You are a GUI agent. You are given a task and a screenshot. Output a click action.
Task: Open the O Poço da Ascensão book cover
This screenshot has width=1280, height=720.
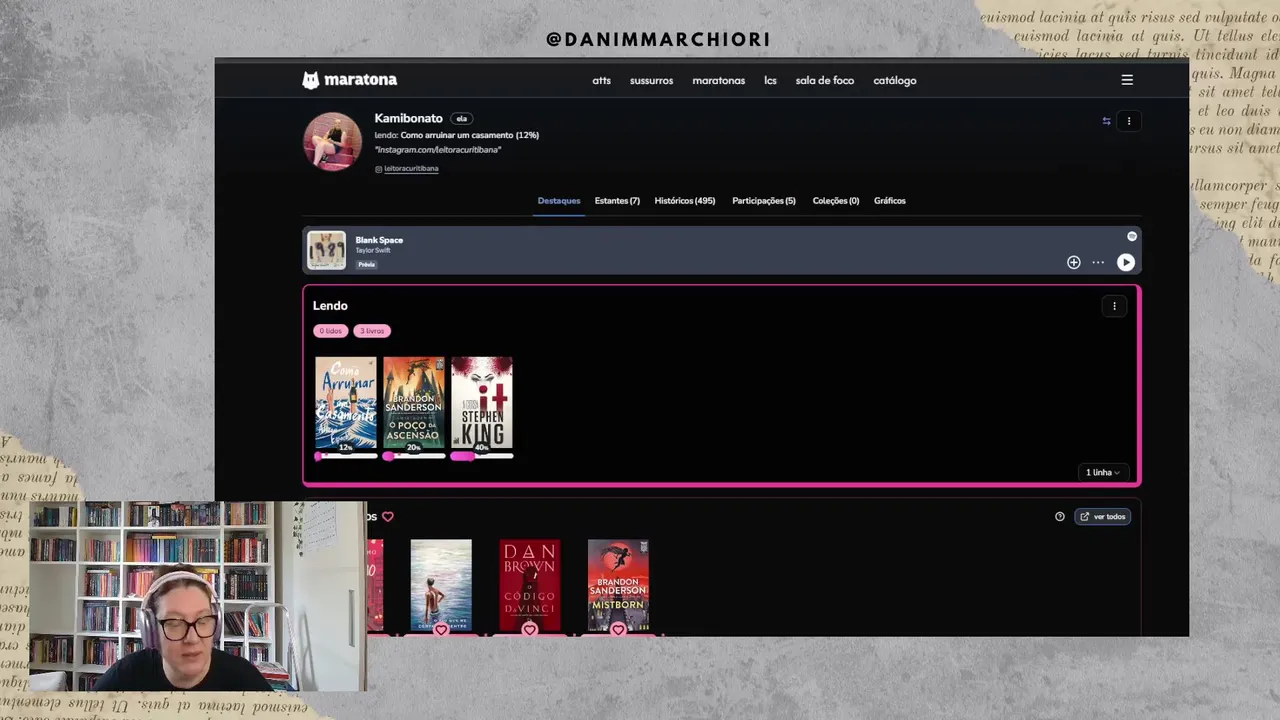[414, 402]
